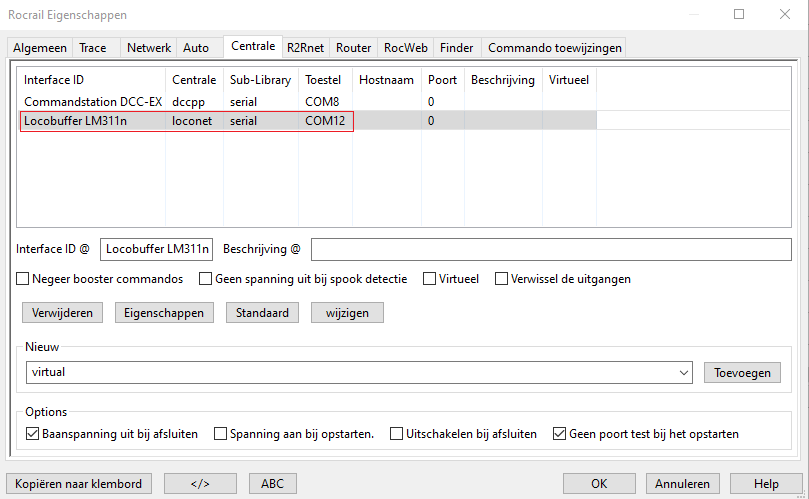Toggle Verwissel de uitgangen checkbox

[x=502, y=279]
